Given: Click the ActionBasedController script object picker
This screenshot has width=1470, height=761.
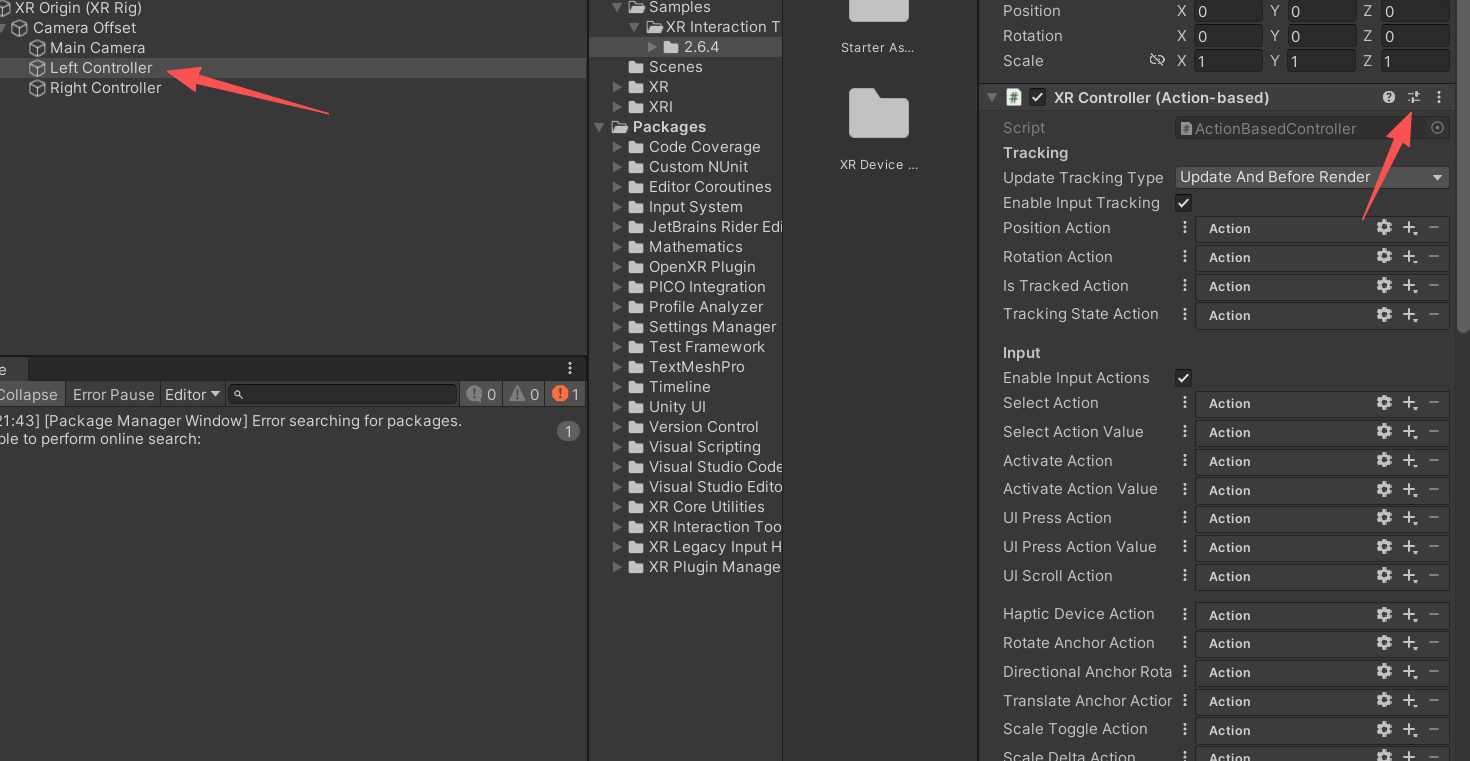Looking at the screenshot, I should tap(1437, 128).
